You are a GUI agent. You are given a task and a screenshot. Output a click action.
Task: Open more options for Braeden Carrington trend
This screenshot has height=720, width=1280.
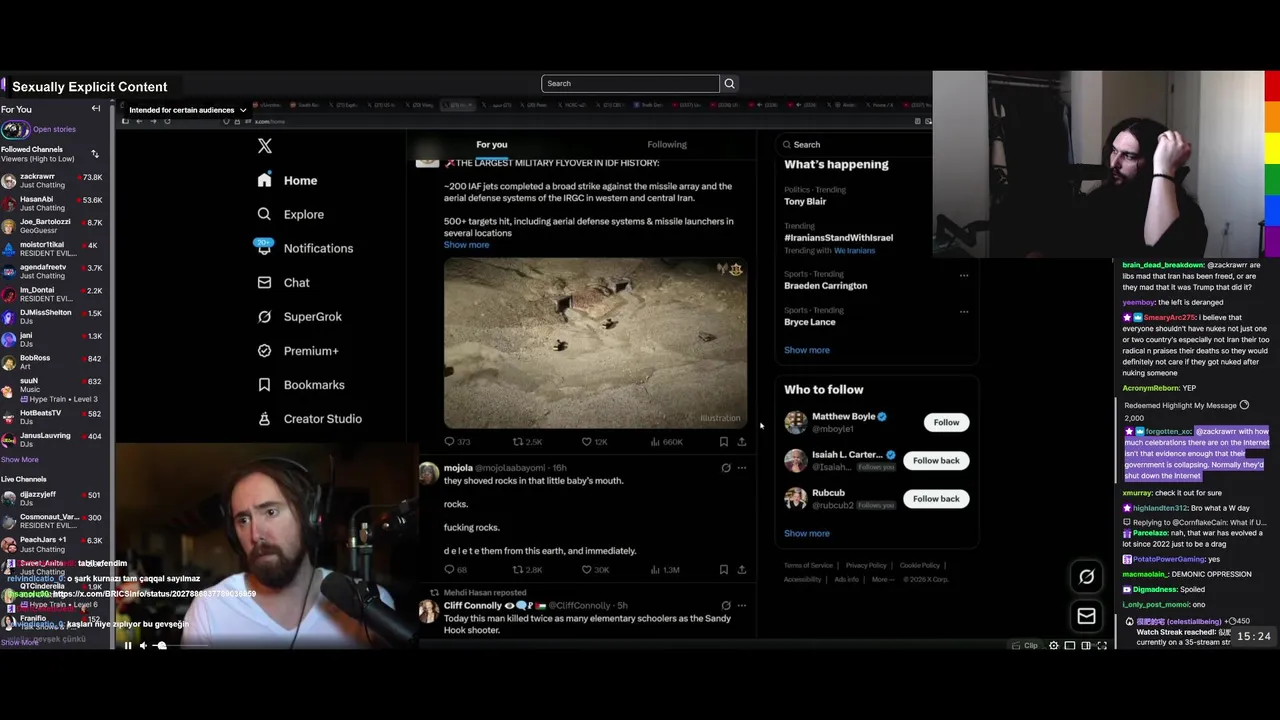964,275
